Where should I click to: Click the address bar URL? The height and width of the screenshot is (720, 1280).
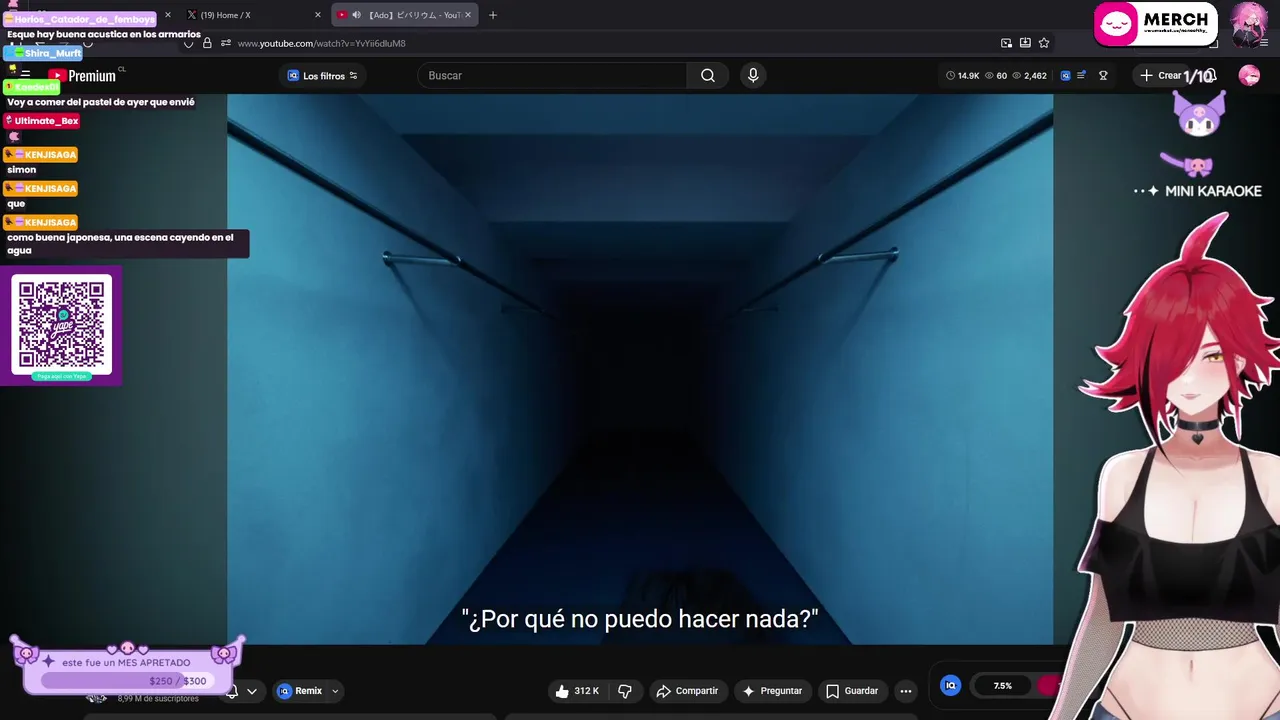click(x=321, y=43)
